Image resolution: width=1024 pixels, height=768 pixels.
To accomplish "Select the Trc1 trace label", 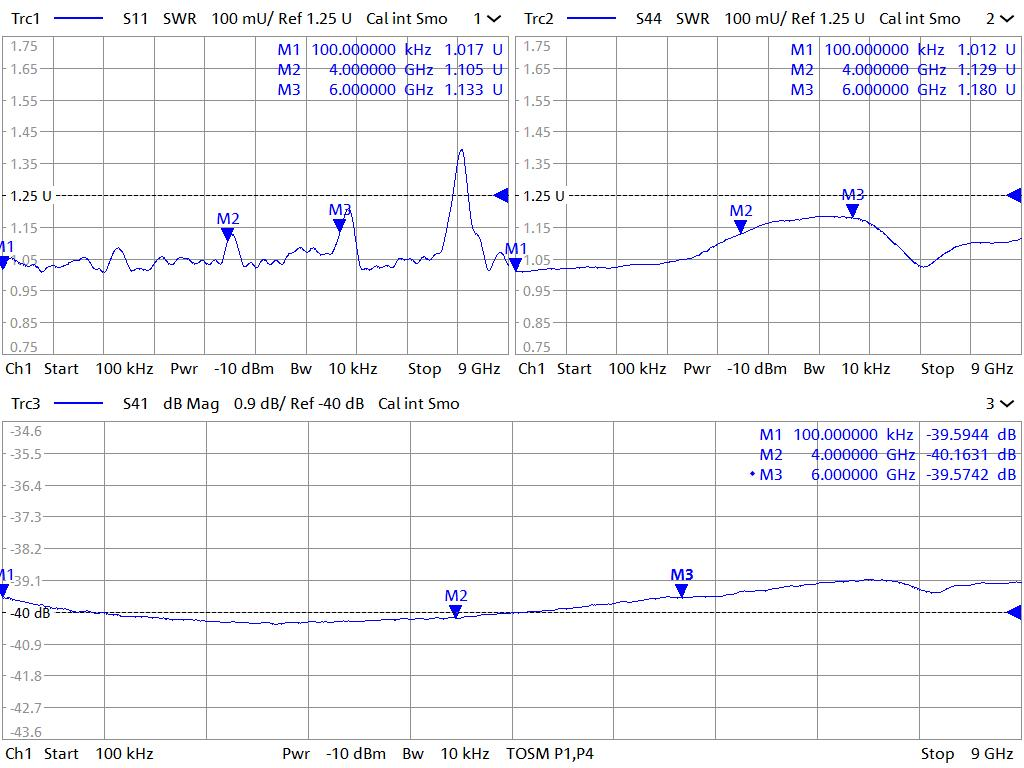I will click(x=26, y=19).
